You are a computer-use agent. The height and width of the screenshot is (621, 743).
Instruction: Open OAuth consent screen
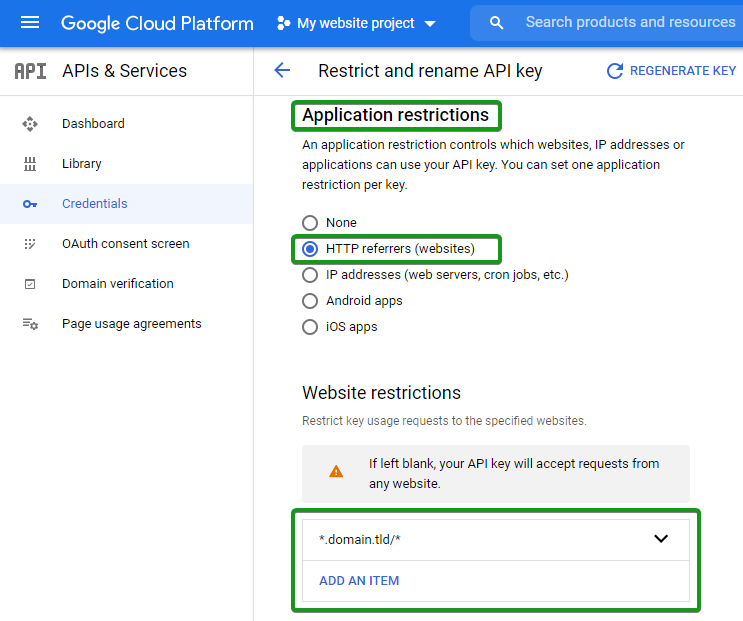(126, 243)
